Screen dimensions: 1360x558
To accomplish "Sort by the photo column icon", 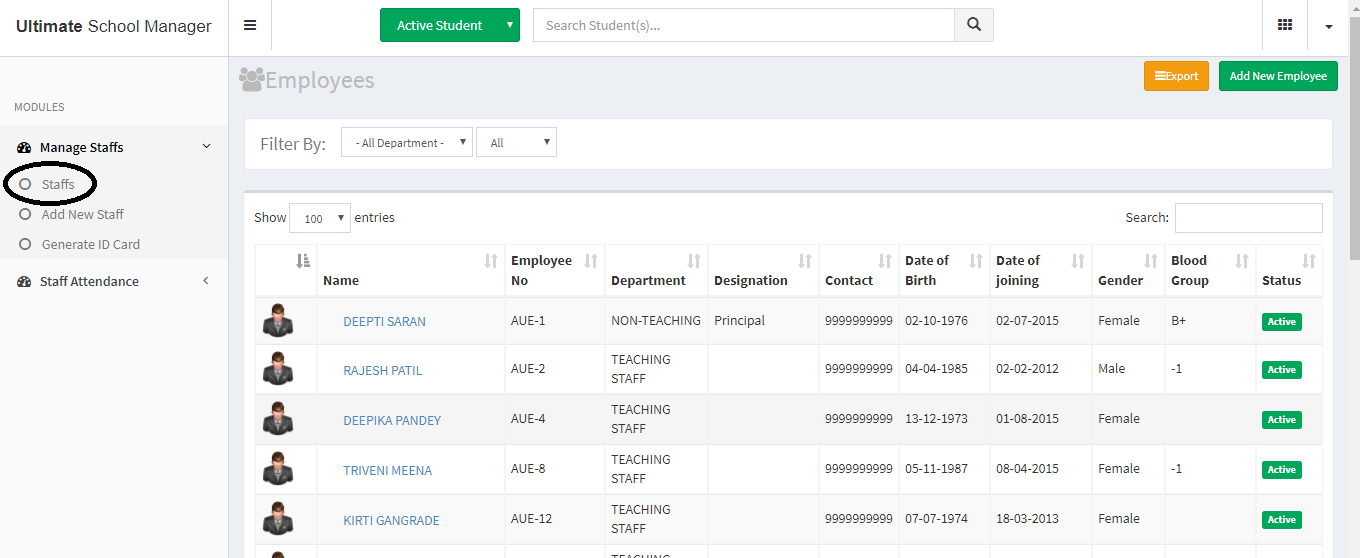I will pyautogui.click(x=304, y=261).
